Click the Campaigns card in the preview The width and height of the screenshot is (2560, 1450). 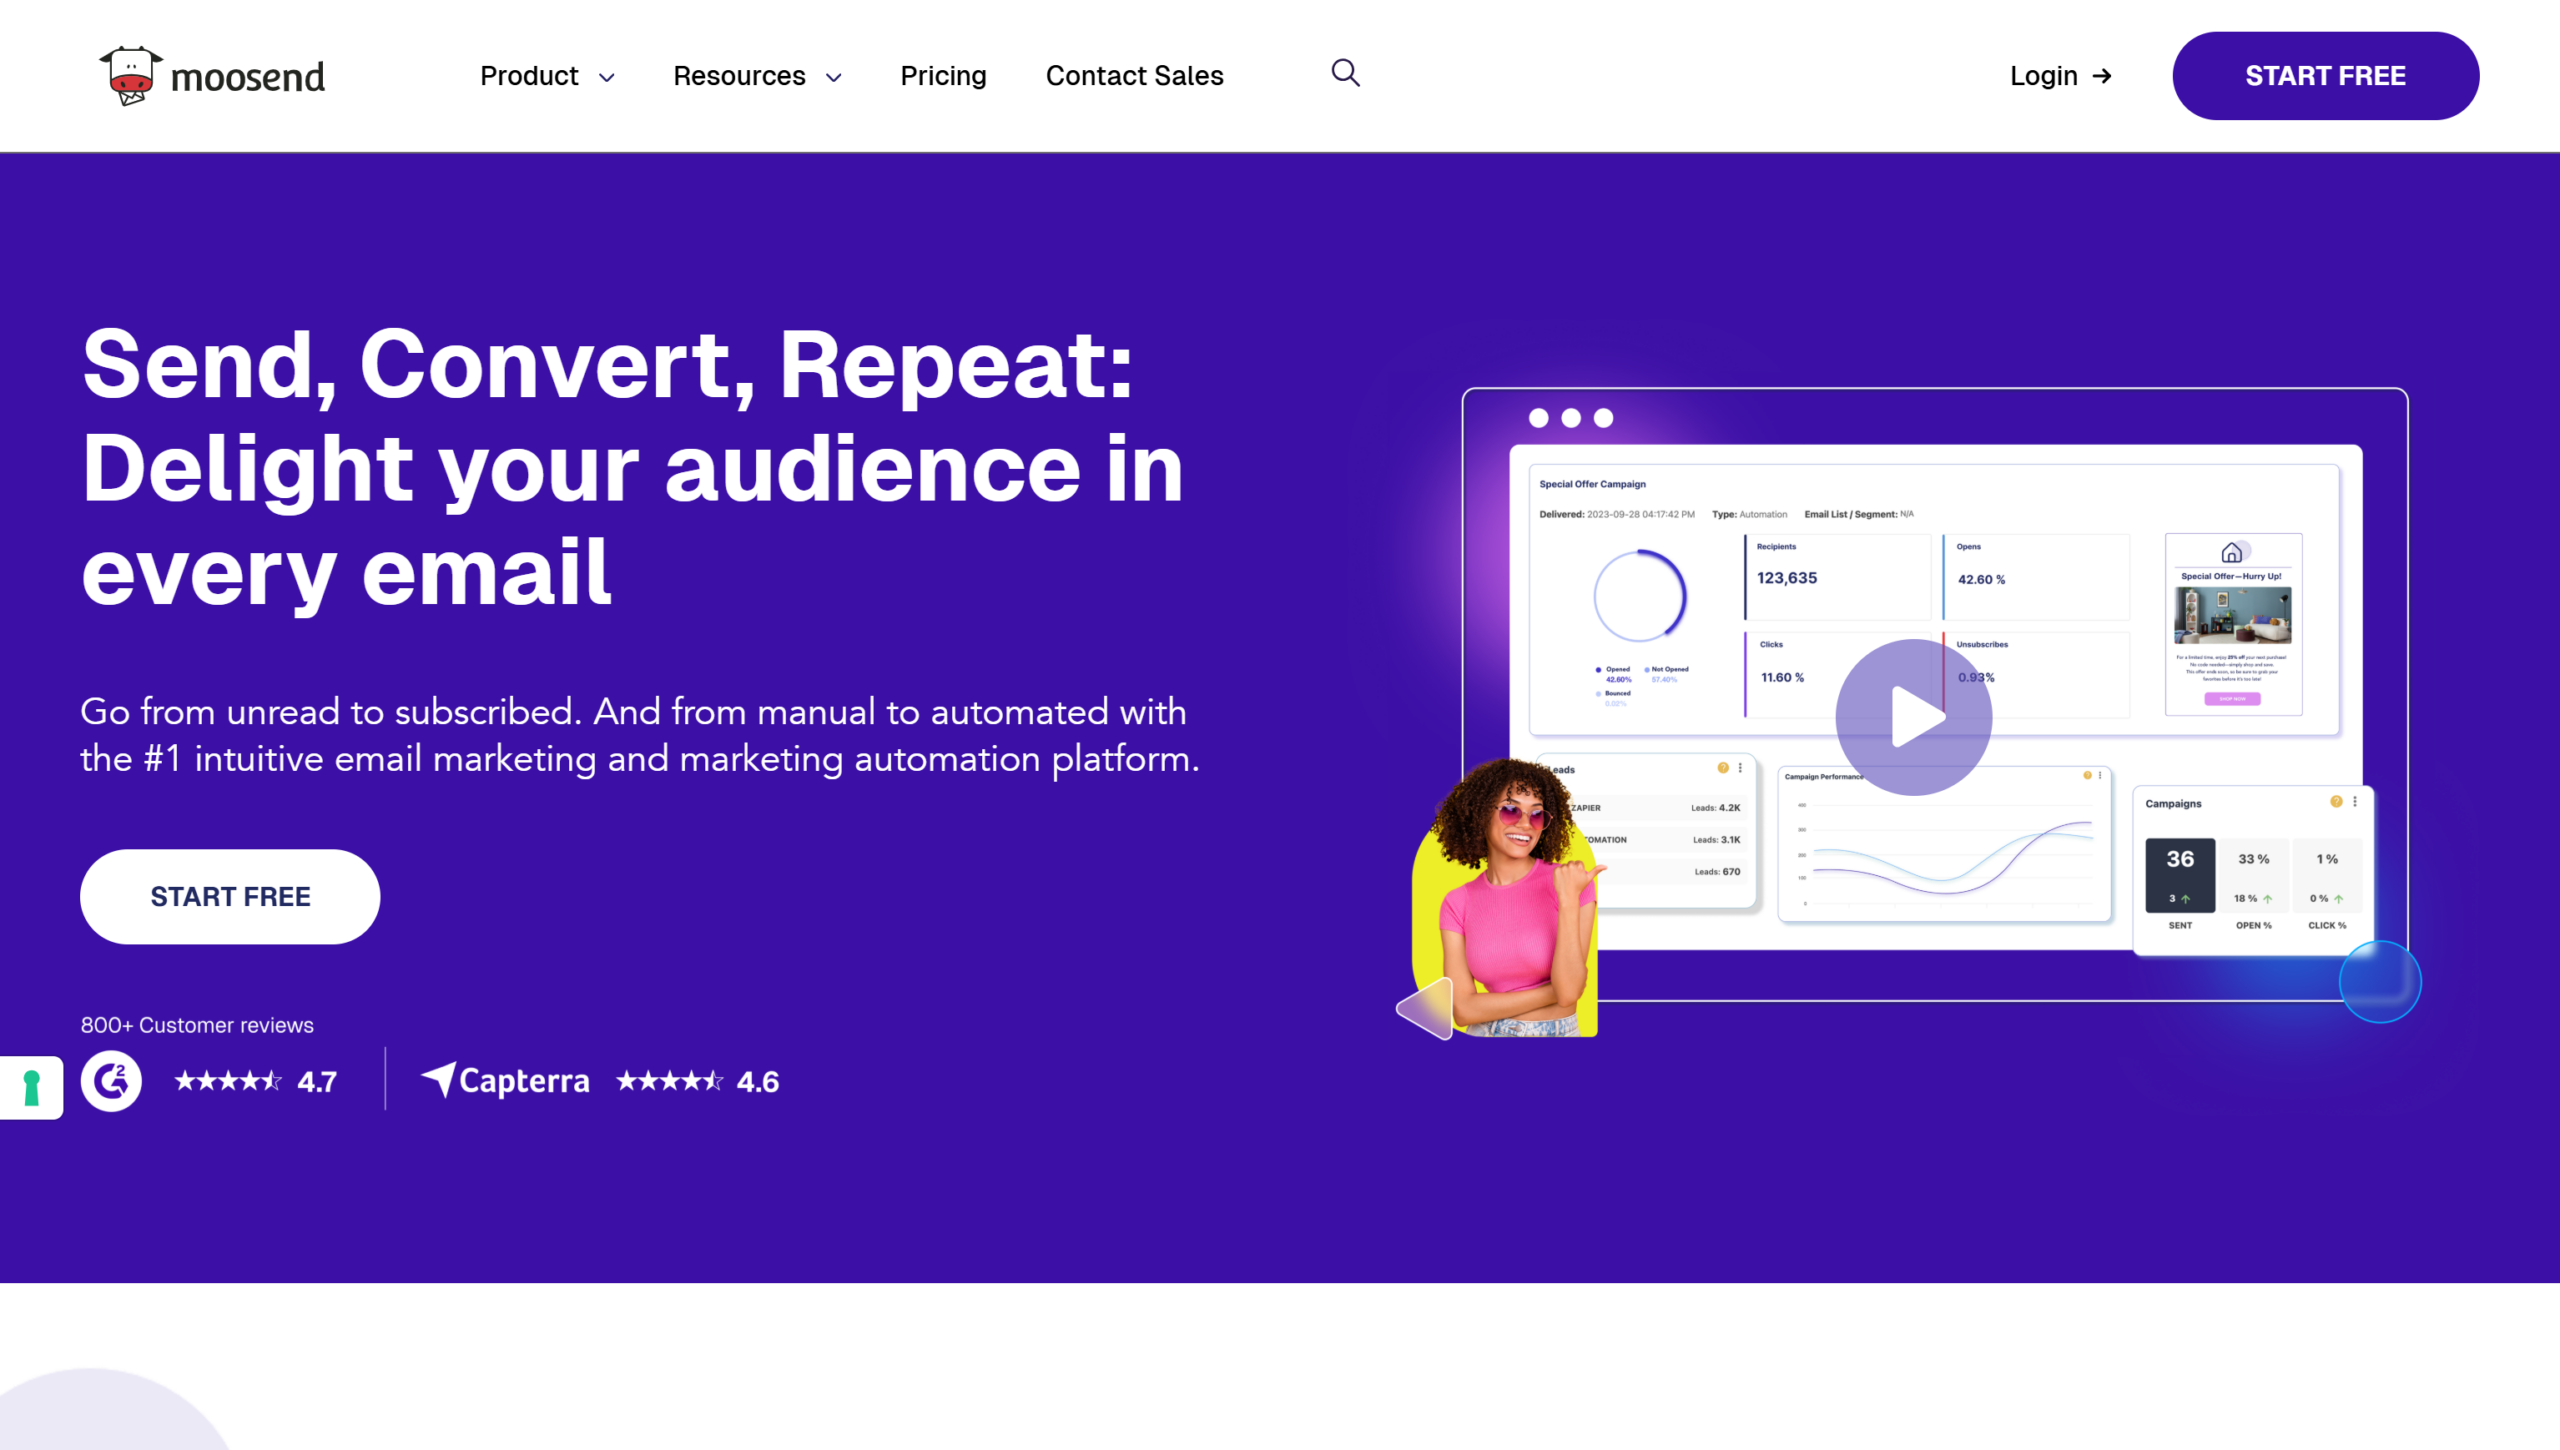coord(2253,870)
